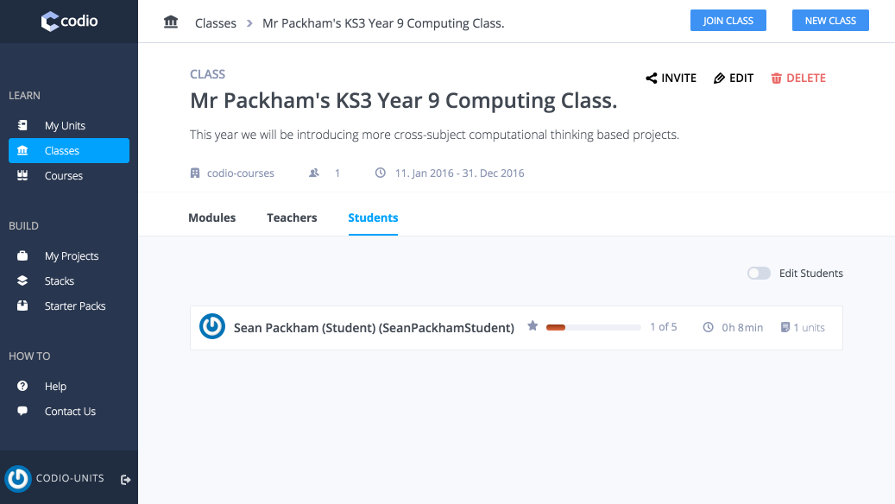Image resolution: width=895 pixels, height=504 pixels.
Task: Click the JOIN CLASS button
Action: click(728, 21)
